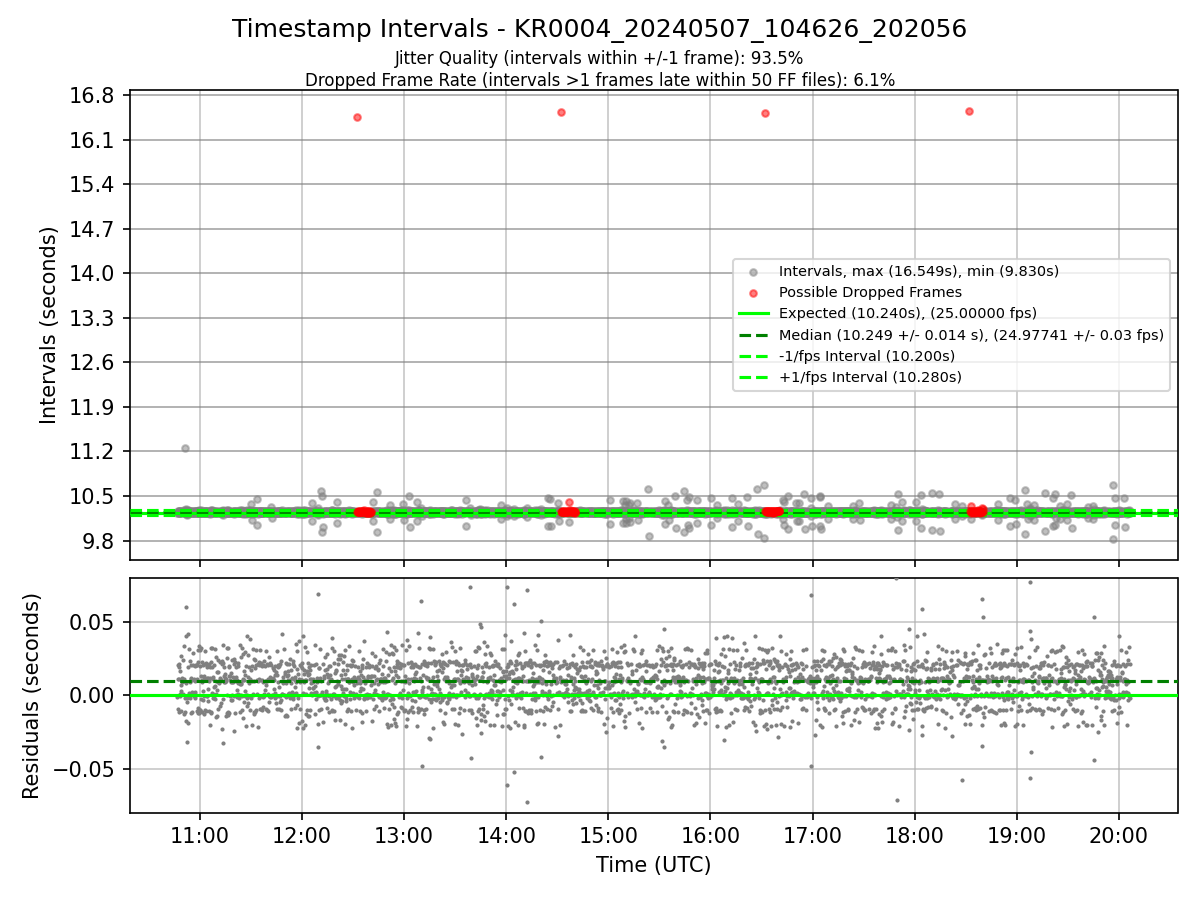Click the '18:00' time tick label
1200x900 pixels.
(914, 835)
